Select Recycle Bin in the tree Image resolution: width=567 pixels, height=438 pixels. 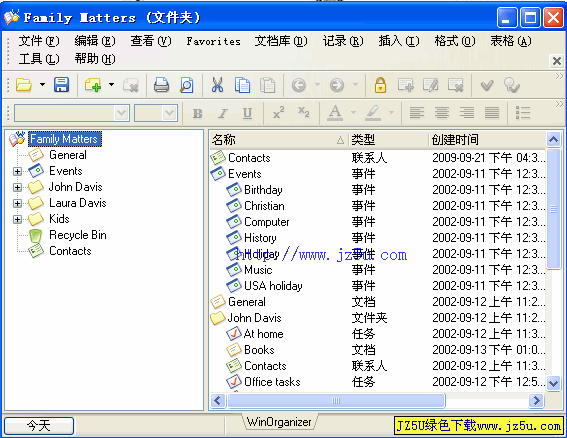tap(78, 235)
